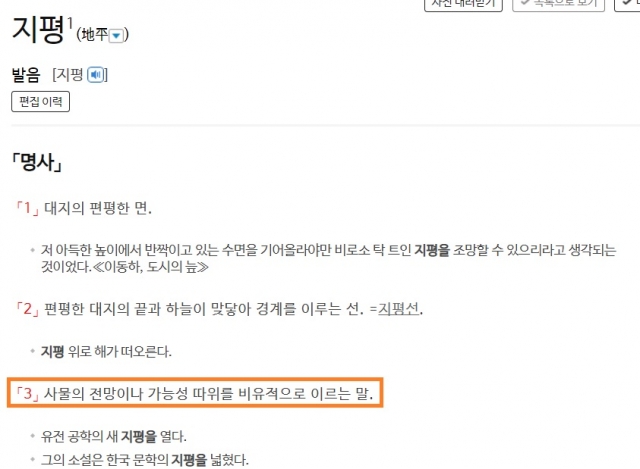Click the 명사 part-of-speech heading
This screenshot has width=640, height=469.
37,163
